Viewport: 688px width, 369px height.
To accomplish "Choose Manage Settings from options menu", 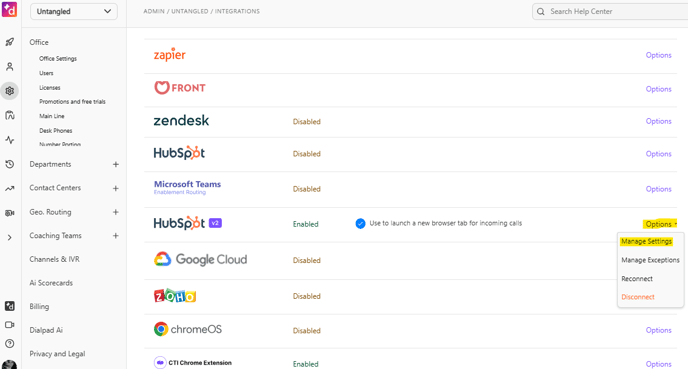I will (646, 241).
